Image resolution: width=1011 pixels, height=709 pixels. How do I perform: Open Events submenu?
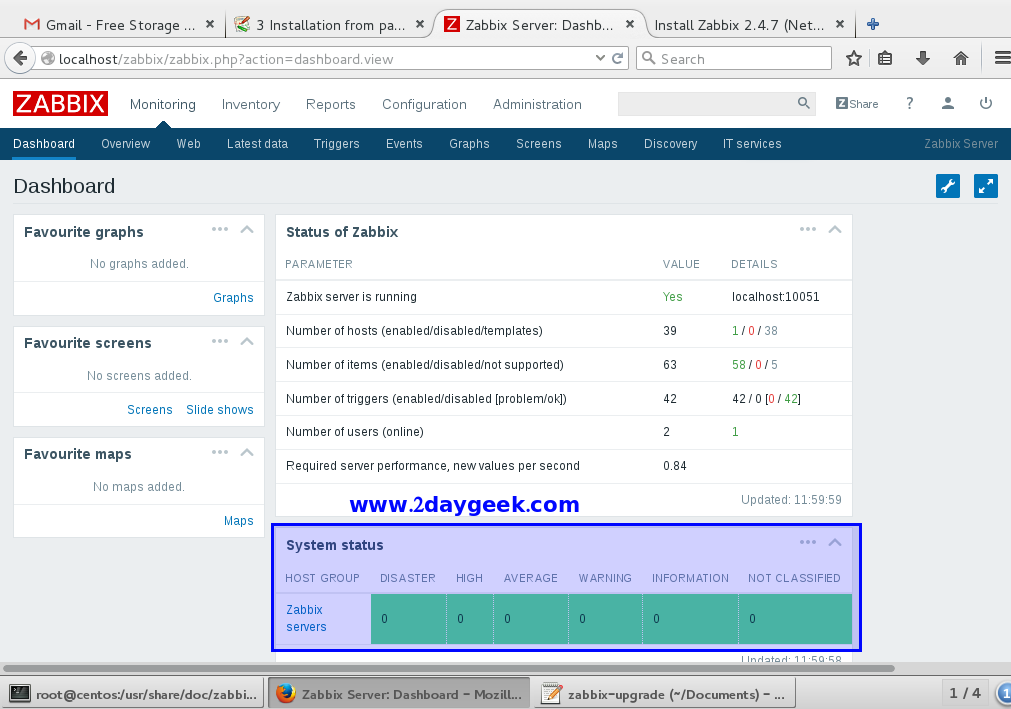coord(404,144)
